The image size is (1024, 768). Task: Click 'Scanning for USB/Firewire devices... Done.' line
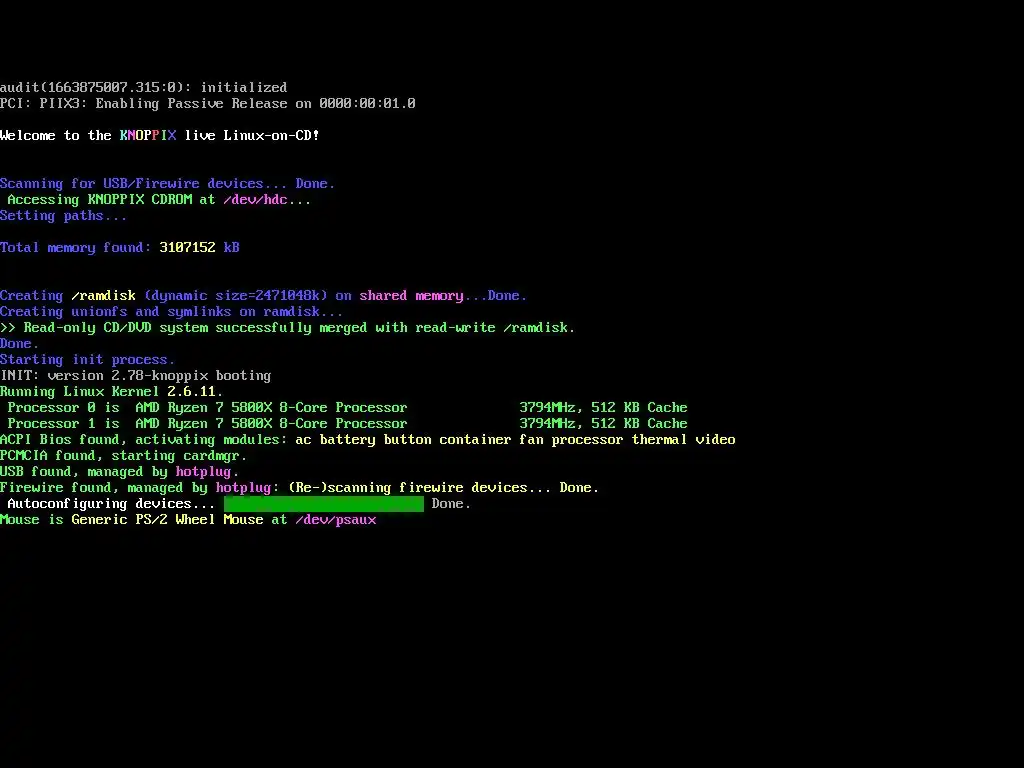point(167,184)
